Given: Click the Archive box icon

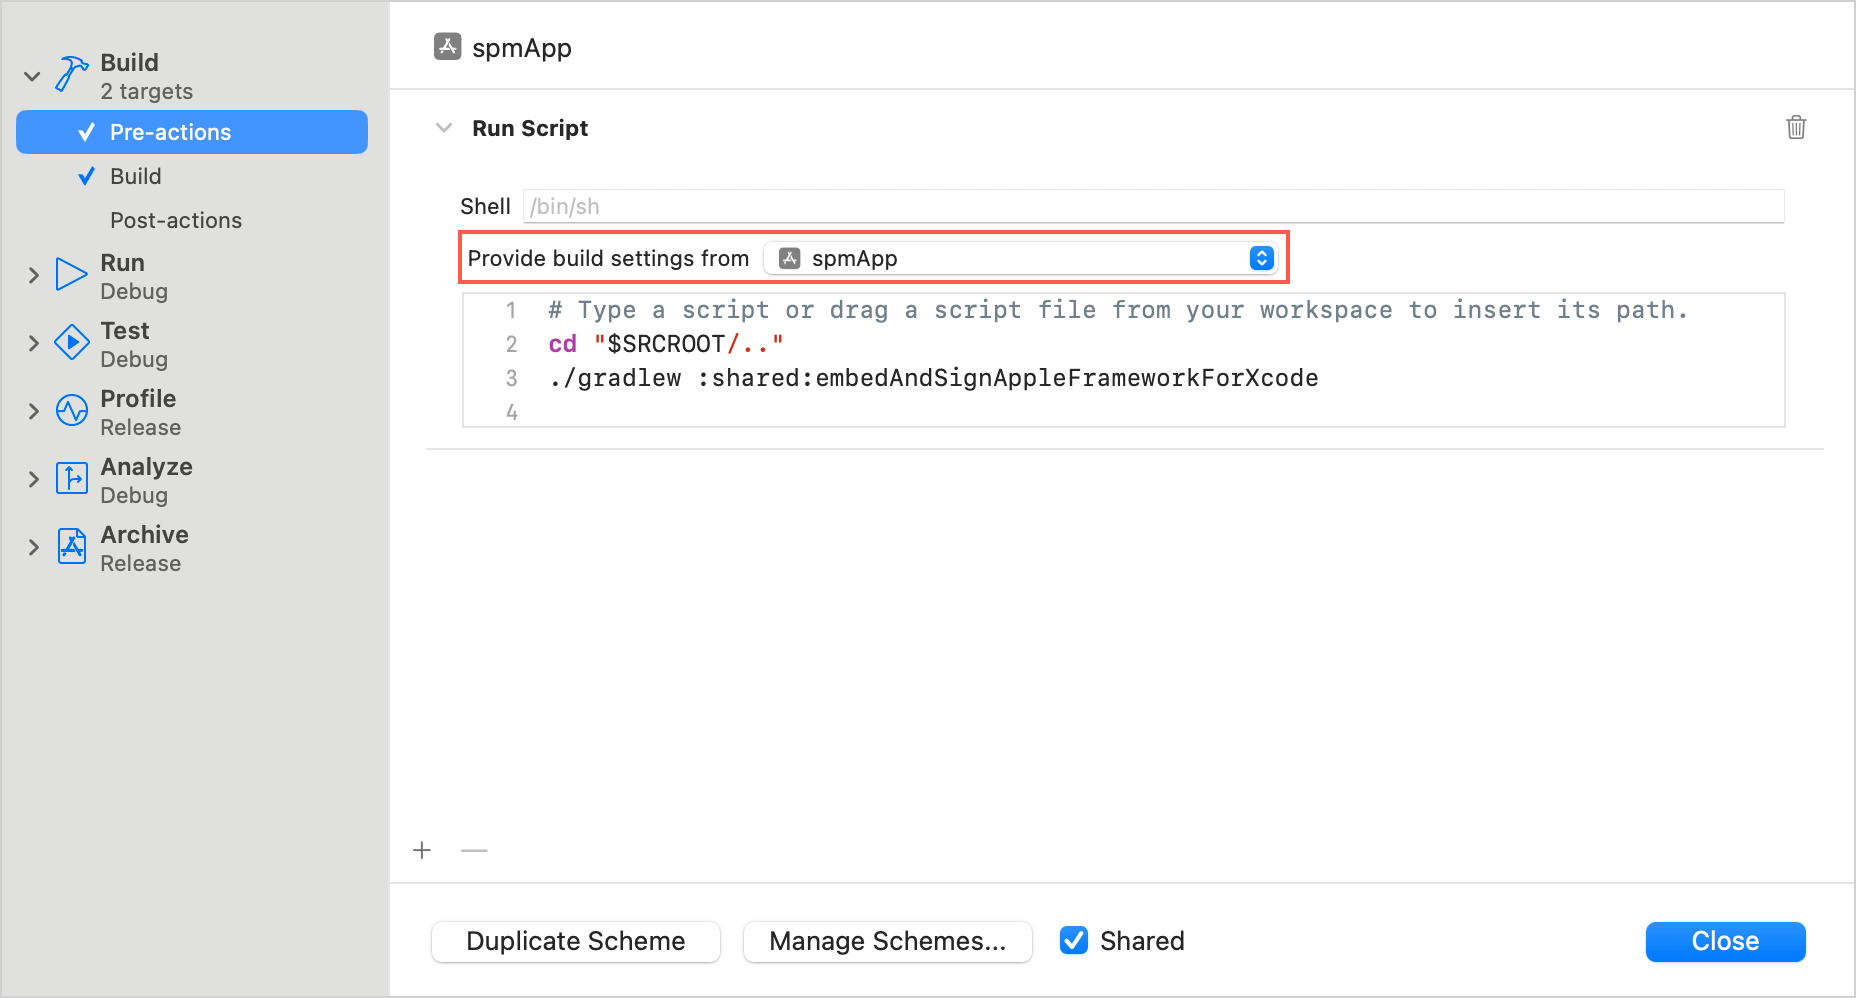Looking at the screenshot, I should tap(70, 546).
